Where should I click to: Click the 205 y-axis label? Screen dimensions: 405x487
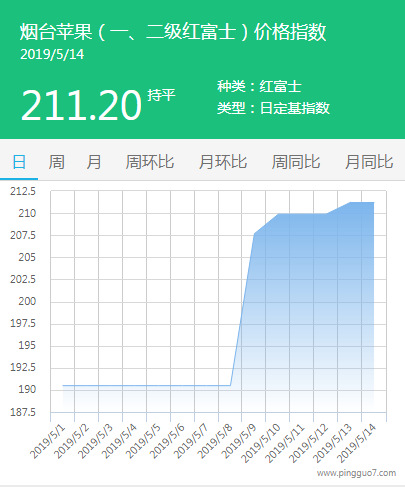pyautogui.click(x=27, y=257)
